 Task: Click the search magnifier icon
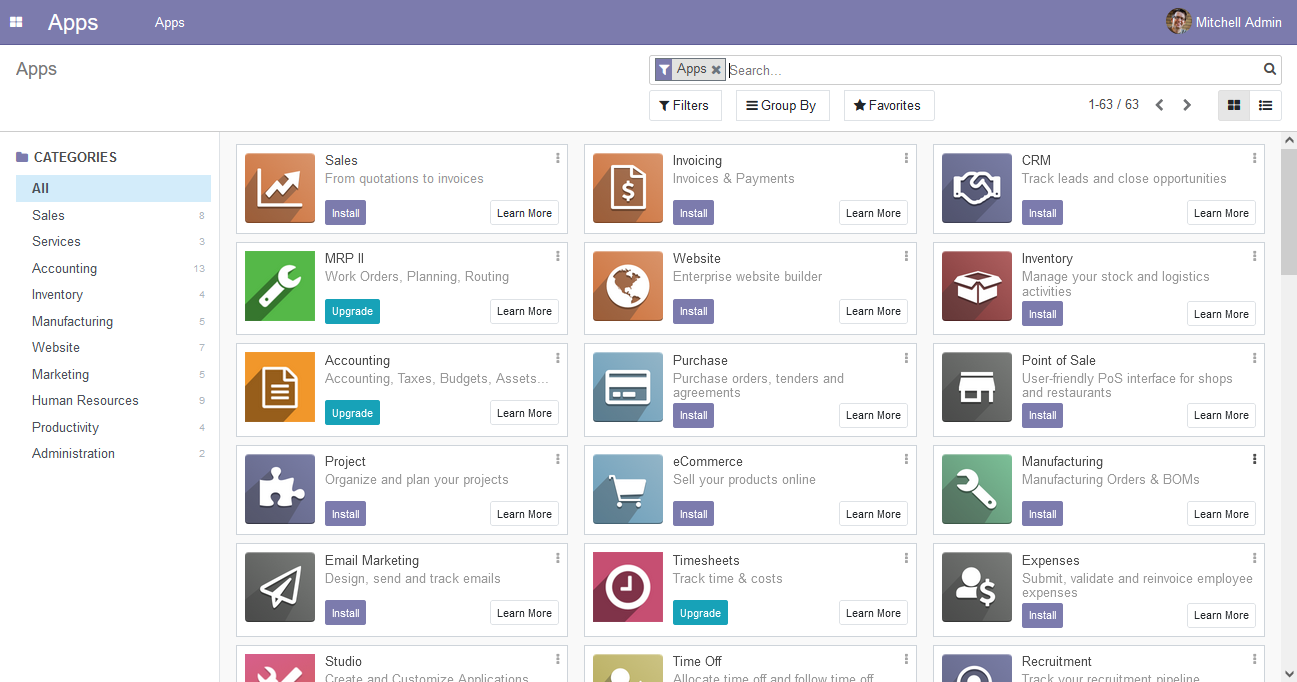pos(1270,69)
